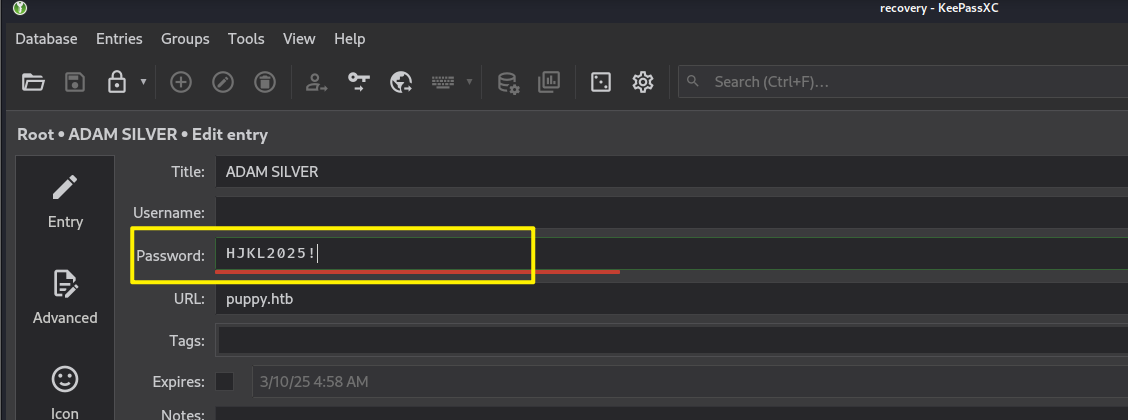This screenshot has height=420, width=1128.
Task: Select the Icon sidebar section
Action: coord(65,392)
